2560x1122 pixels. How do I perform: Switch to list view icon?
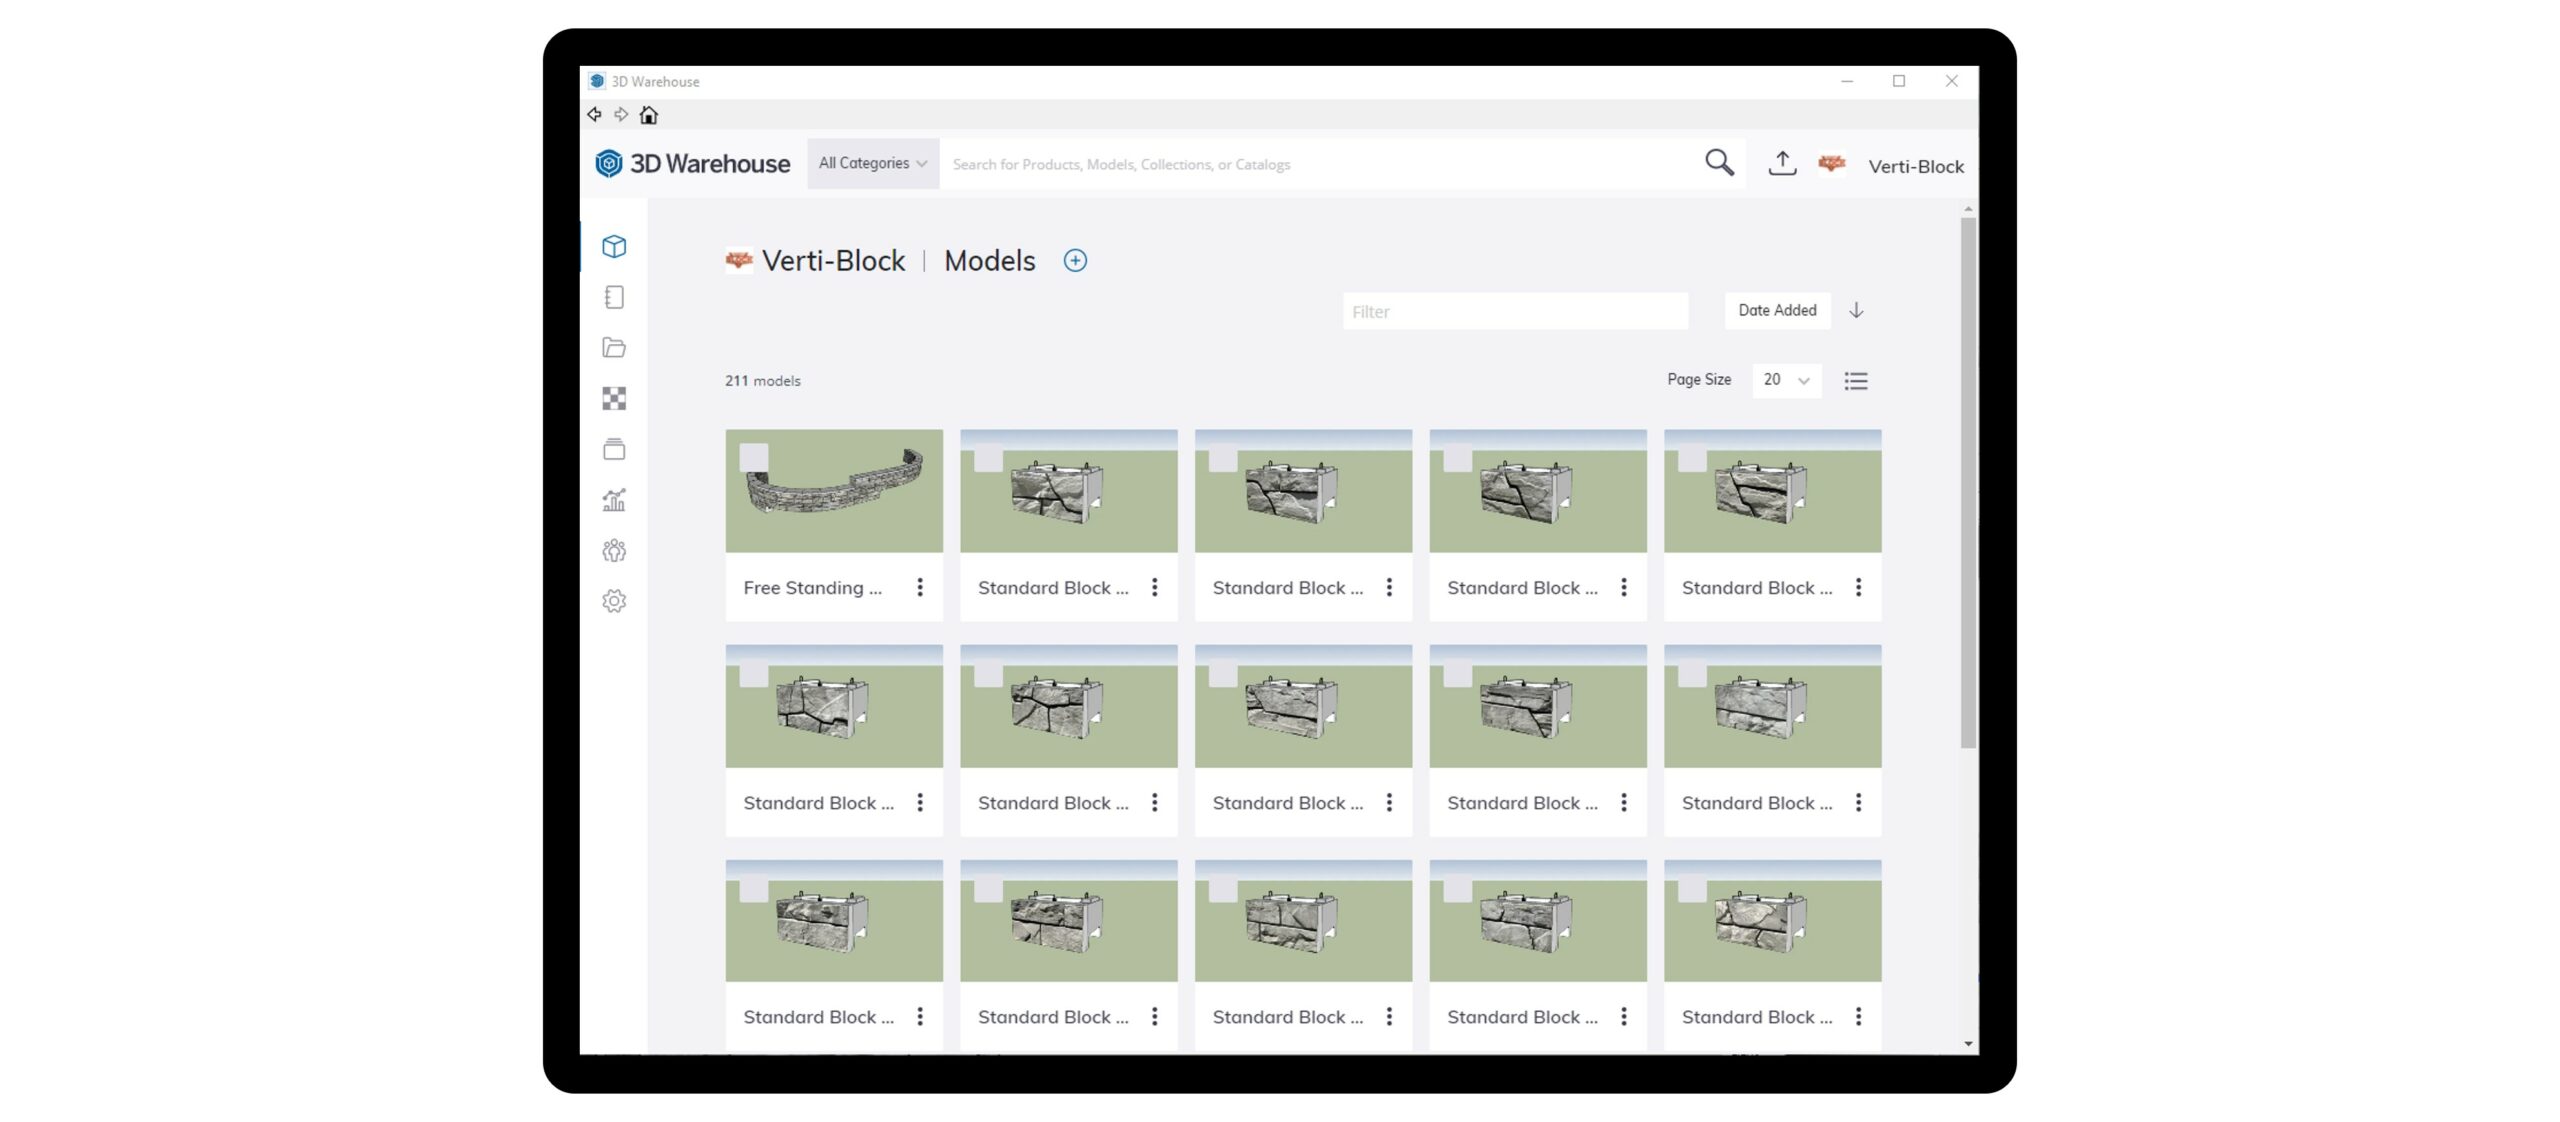pyautogui.click(x=1856, y=381)
